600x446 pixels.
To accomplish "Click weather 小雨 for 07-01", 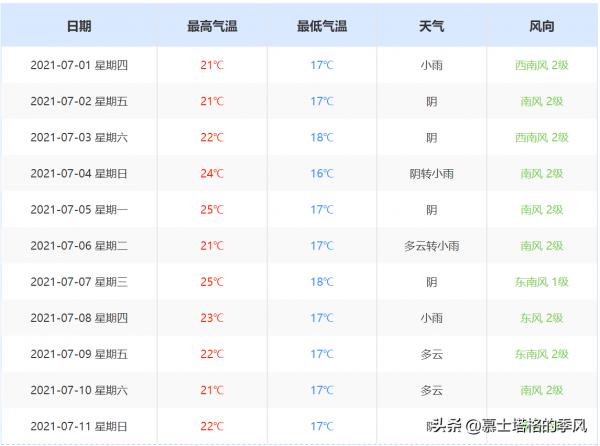I will [x=432, y=65].
